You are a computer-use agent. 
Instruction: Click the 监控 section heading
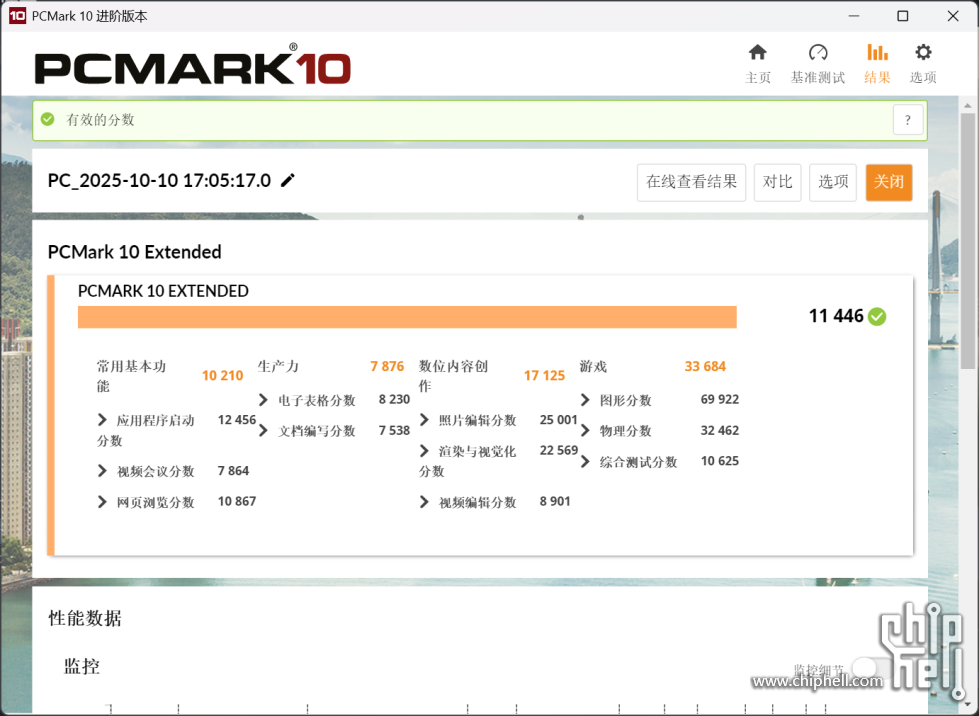coord(82,666)
